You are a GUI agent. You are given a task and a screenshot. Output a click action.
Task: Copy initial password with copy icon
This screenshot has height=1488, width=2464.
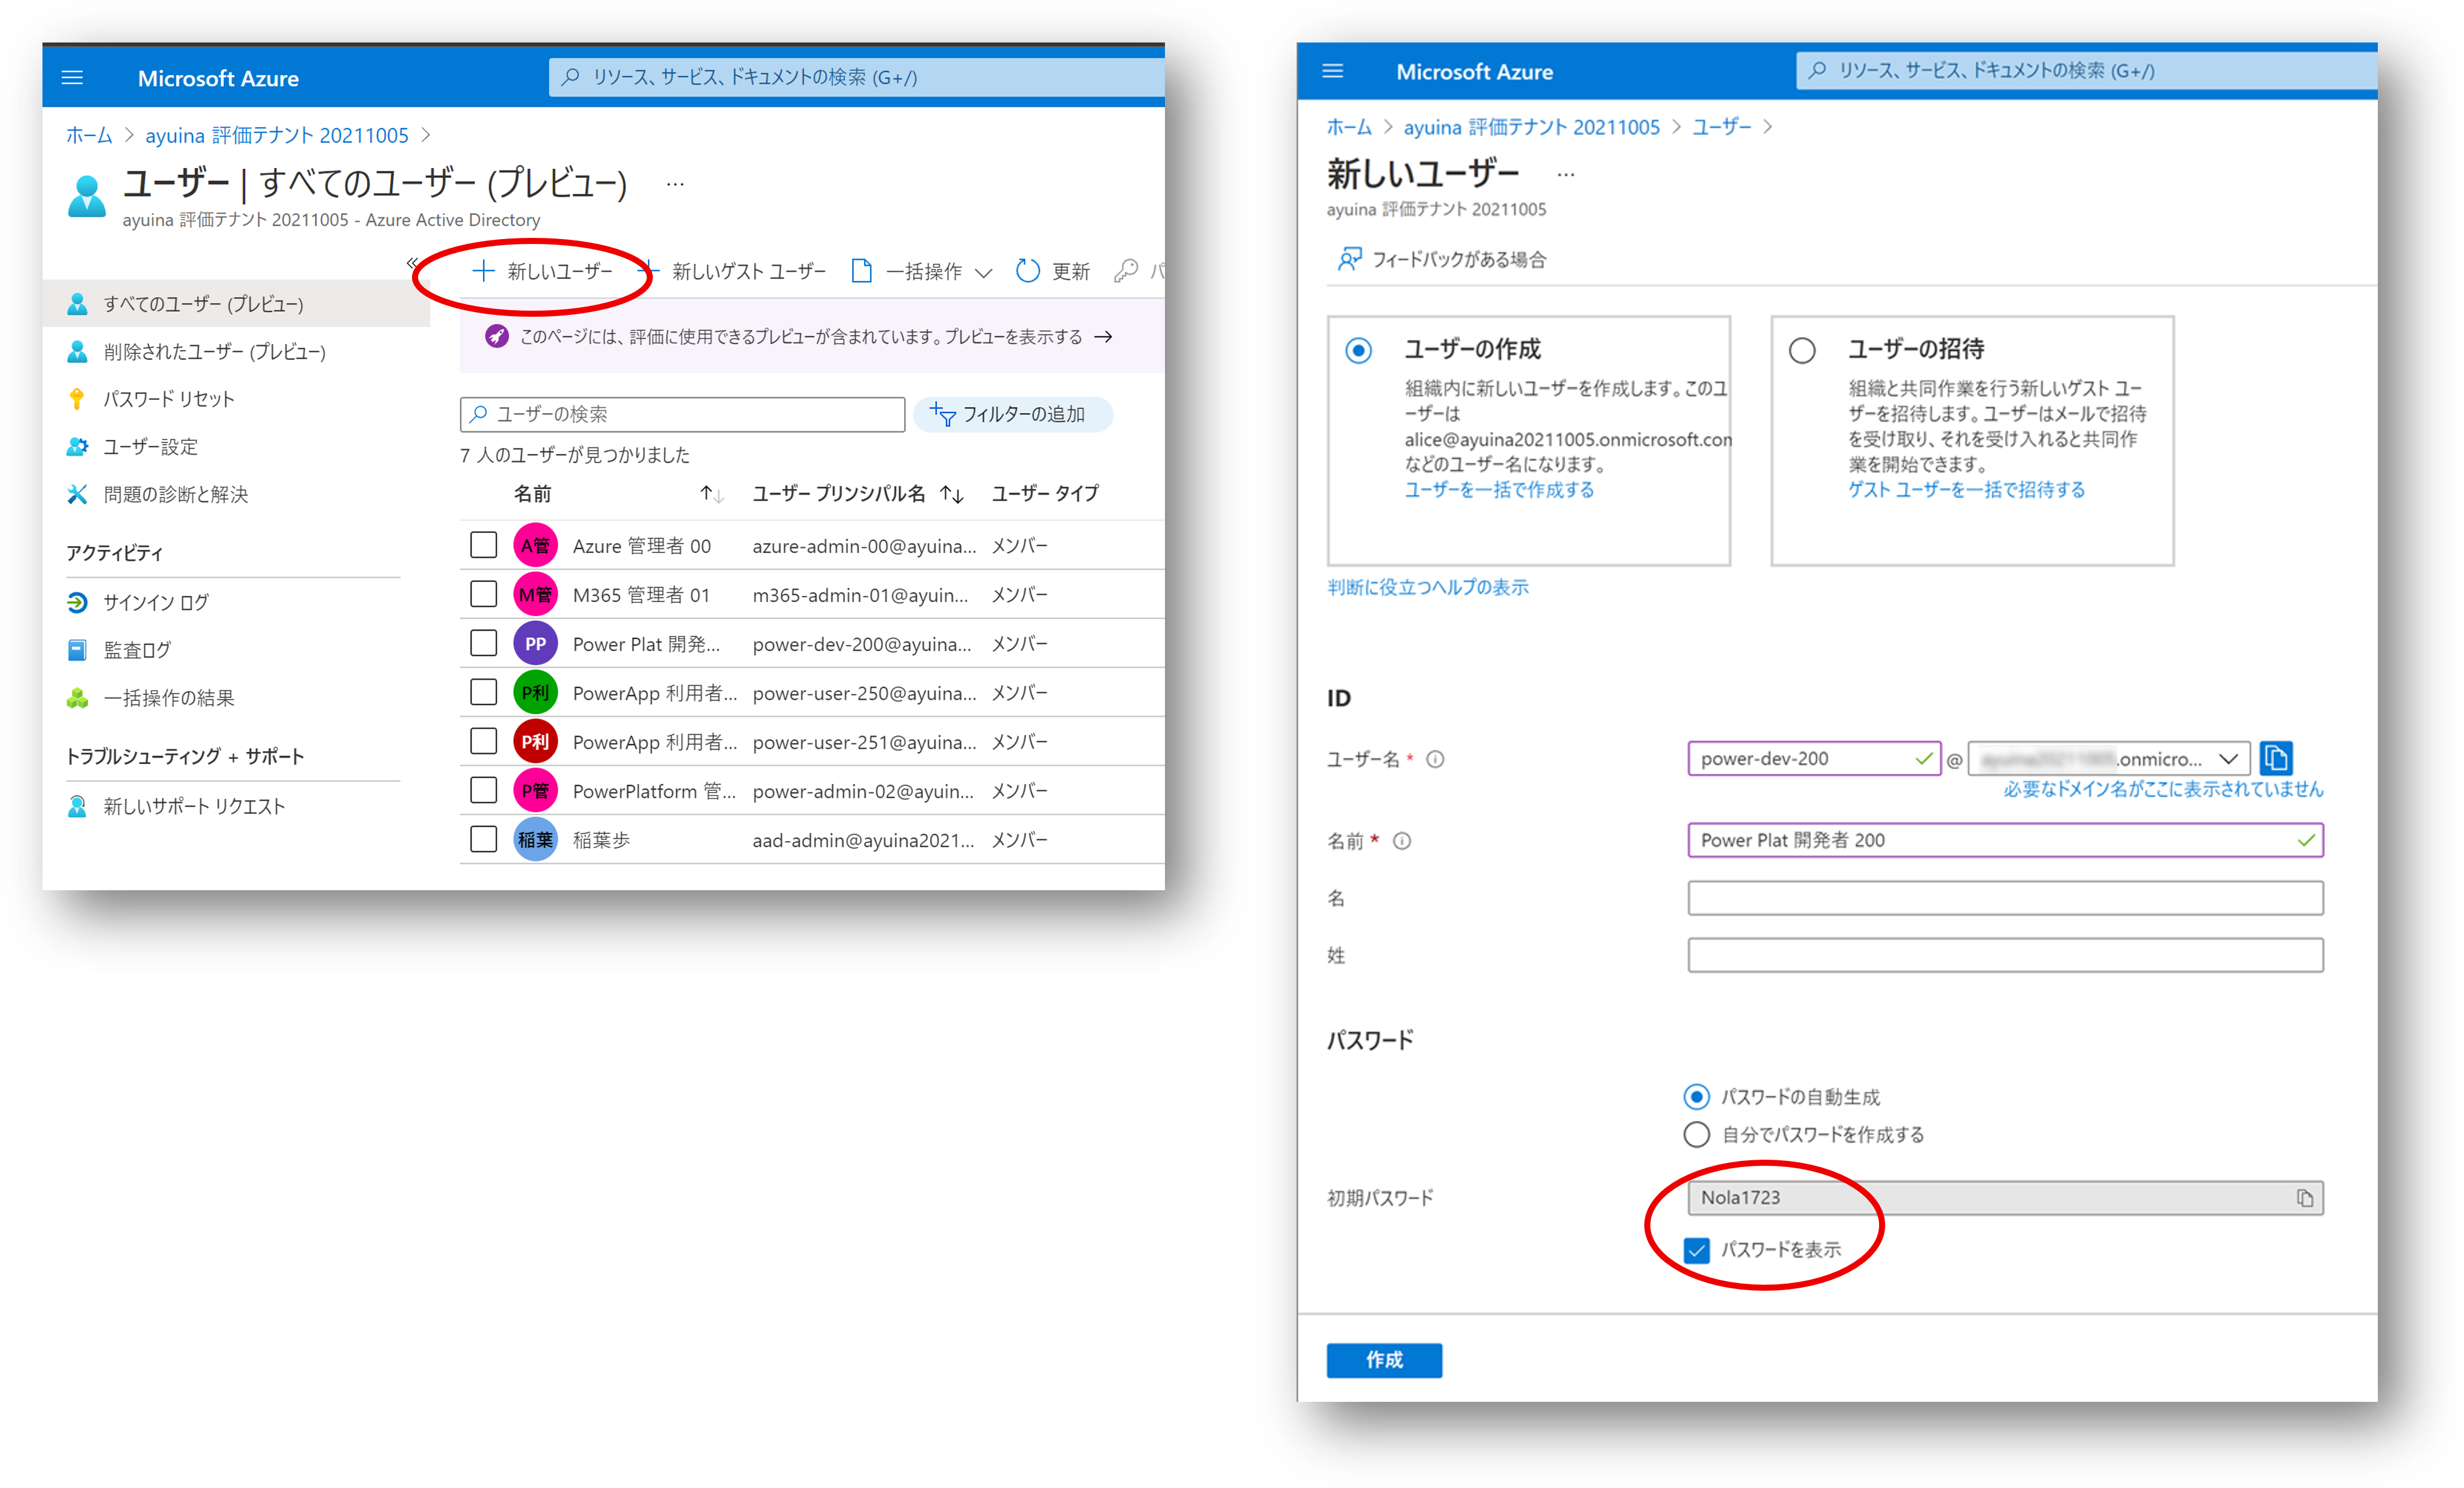point(2304,1198)
